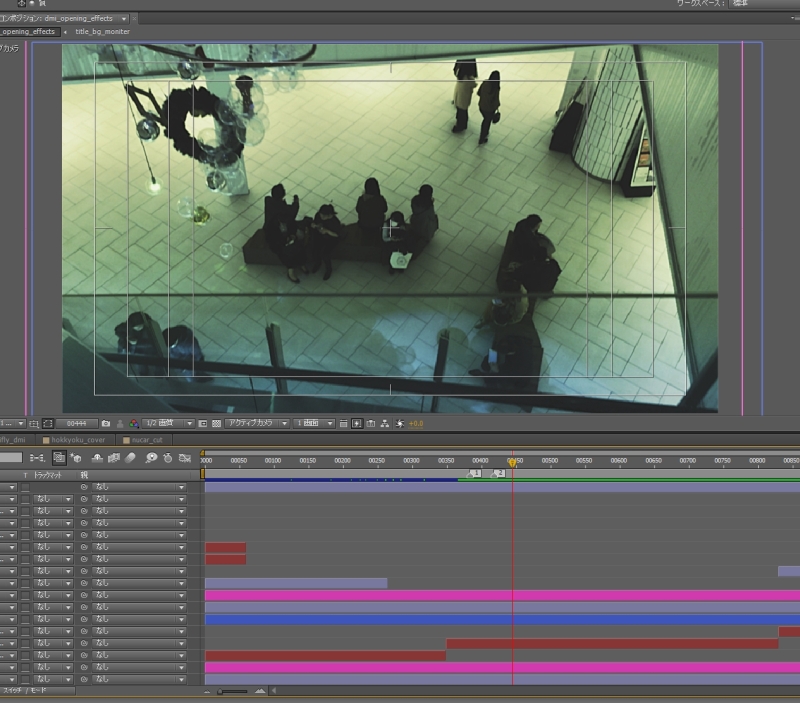The height and width of the screenshot is (703, 800).
Task: Open the graph editor icon in timeline
Action: [185, 458]
